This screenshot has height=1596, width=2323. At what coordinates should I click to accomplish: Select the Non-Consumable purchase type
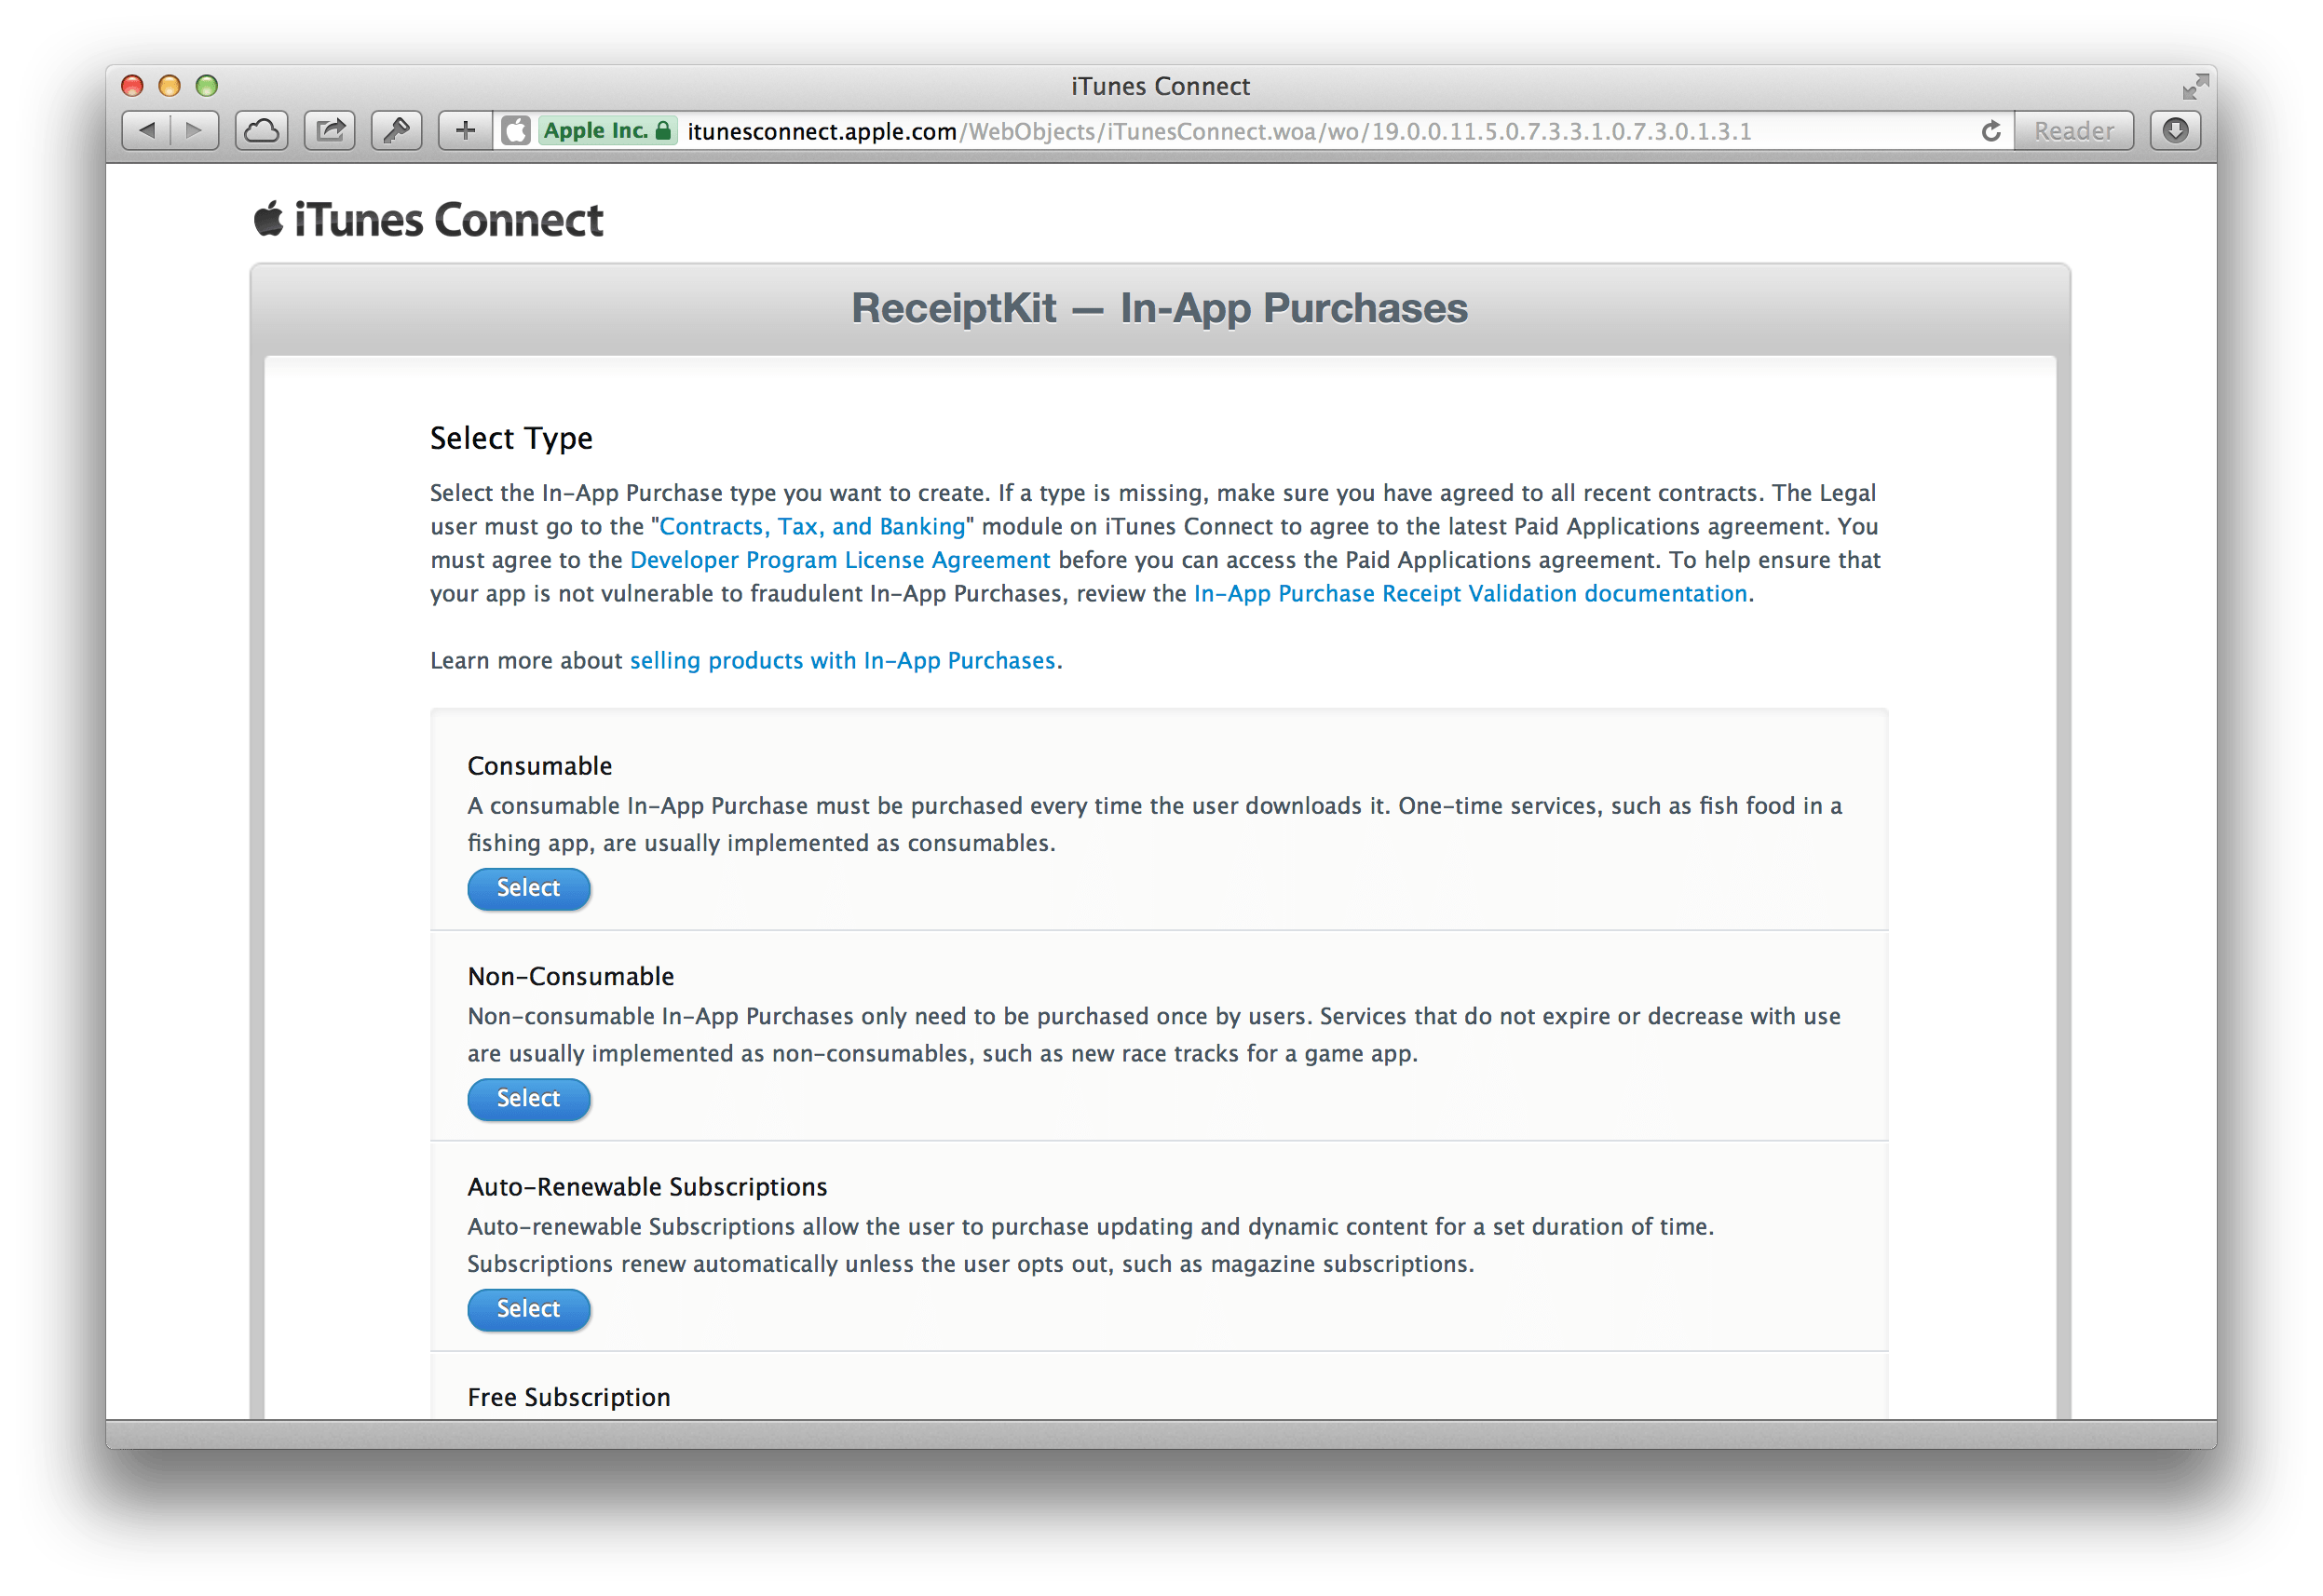(529, 1098)
